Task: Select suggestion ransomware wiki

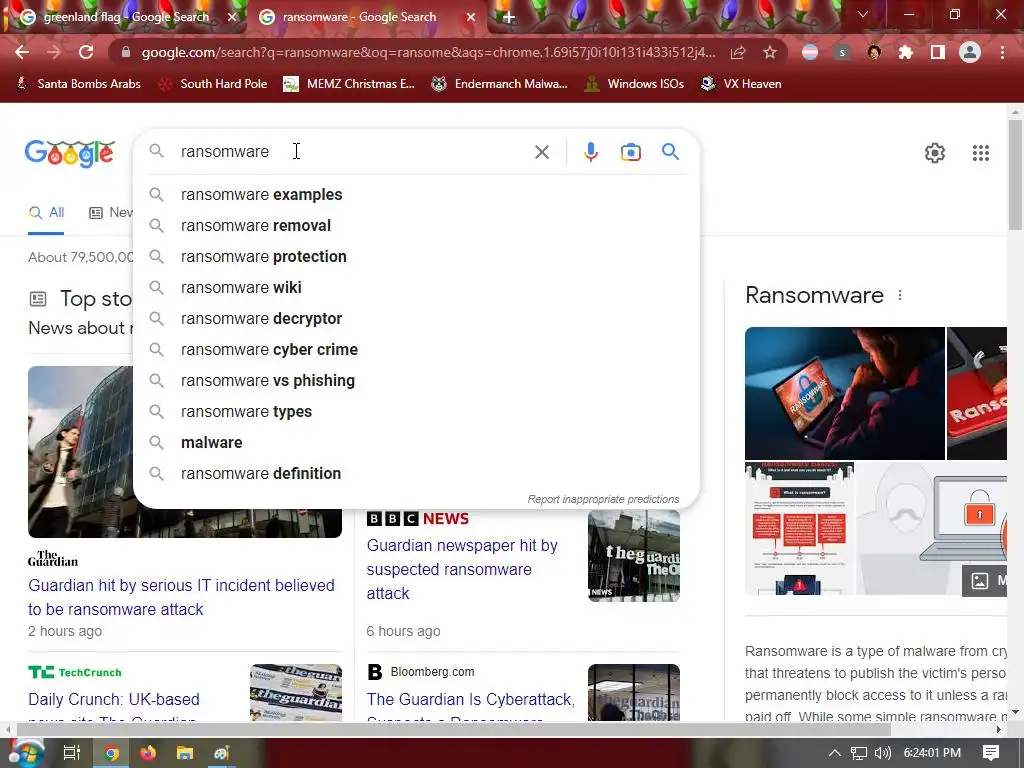Action: [416, 287]
